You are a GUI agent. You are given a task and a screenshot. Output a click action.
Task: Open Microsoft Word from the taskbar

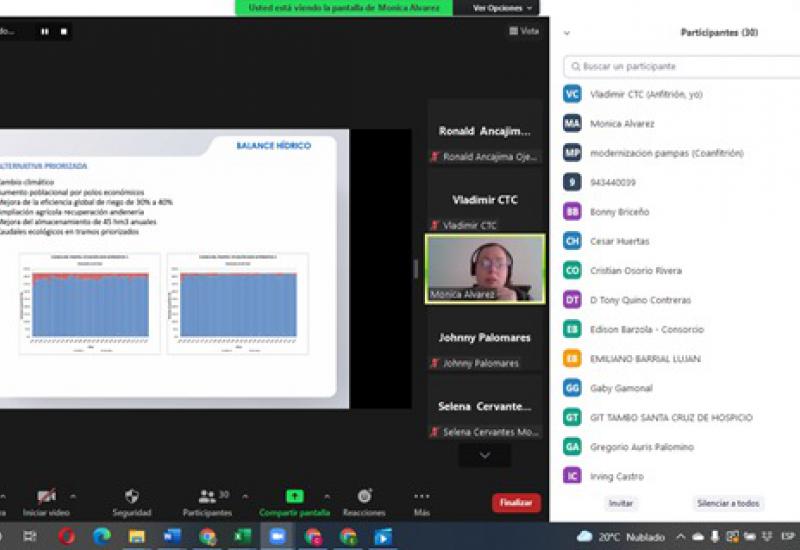[172, 537]
